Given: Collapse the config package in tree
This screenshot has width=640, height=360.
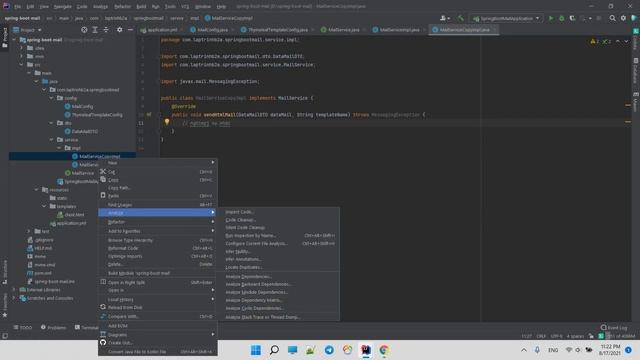Looking at the screenshot, I should pos(52,98).
